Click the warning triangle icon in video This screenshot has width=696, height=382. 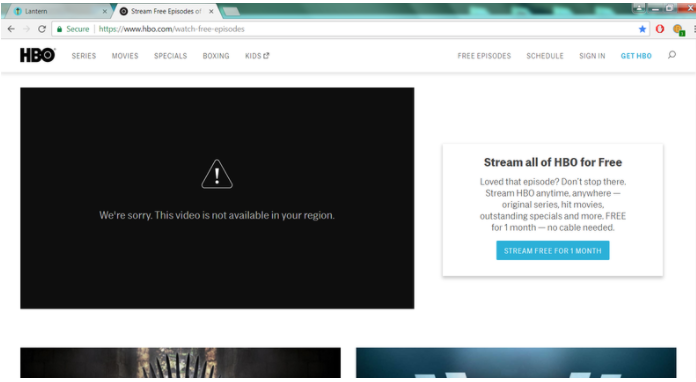(217, 174)
